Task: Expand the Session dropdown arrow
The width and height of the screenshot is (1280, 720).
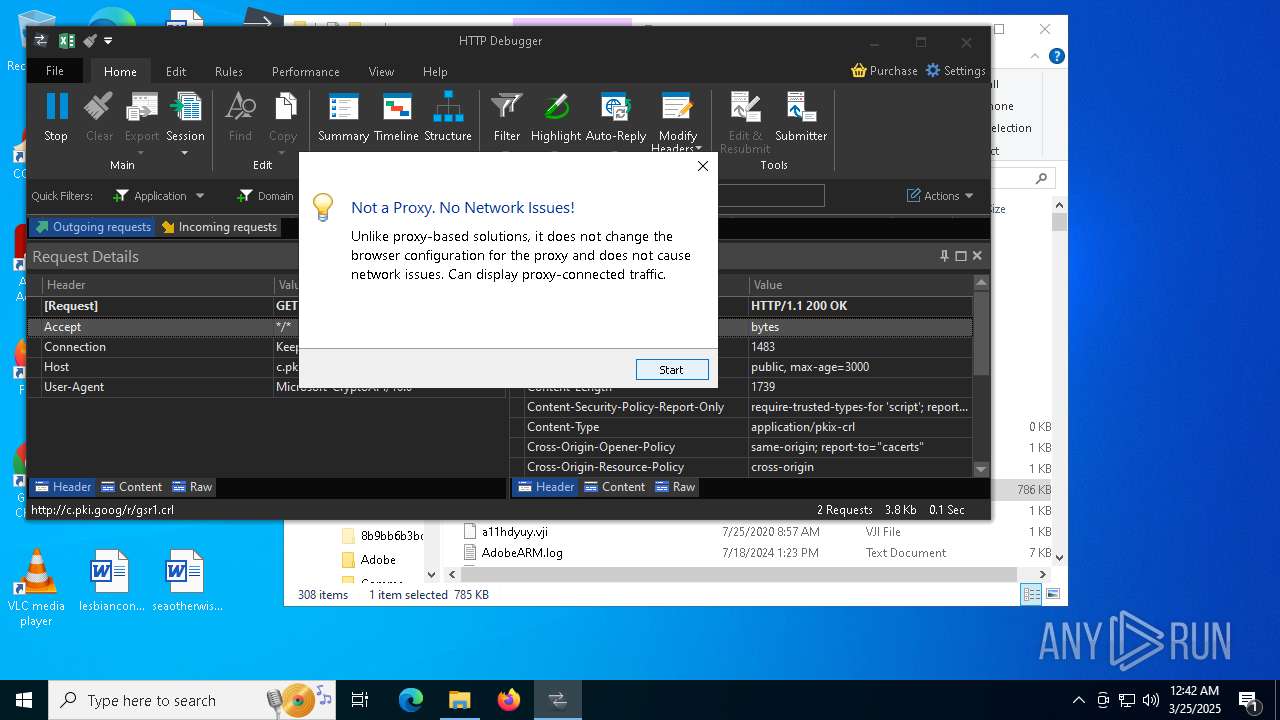Action: coord(185,153)
